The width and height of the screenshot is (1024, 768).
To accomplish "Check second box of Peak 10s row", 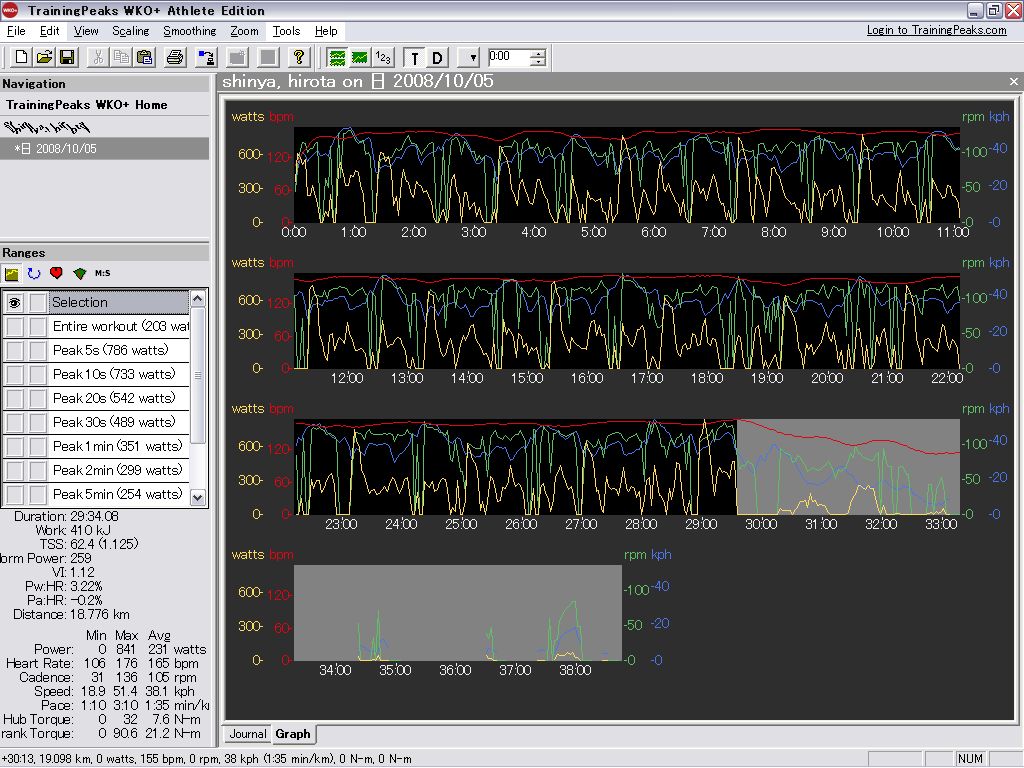I will 38,374.
